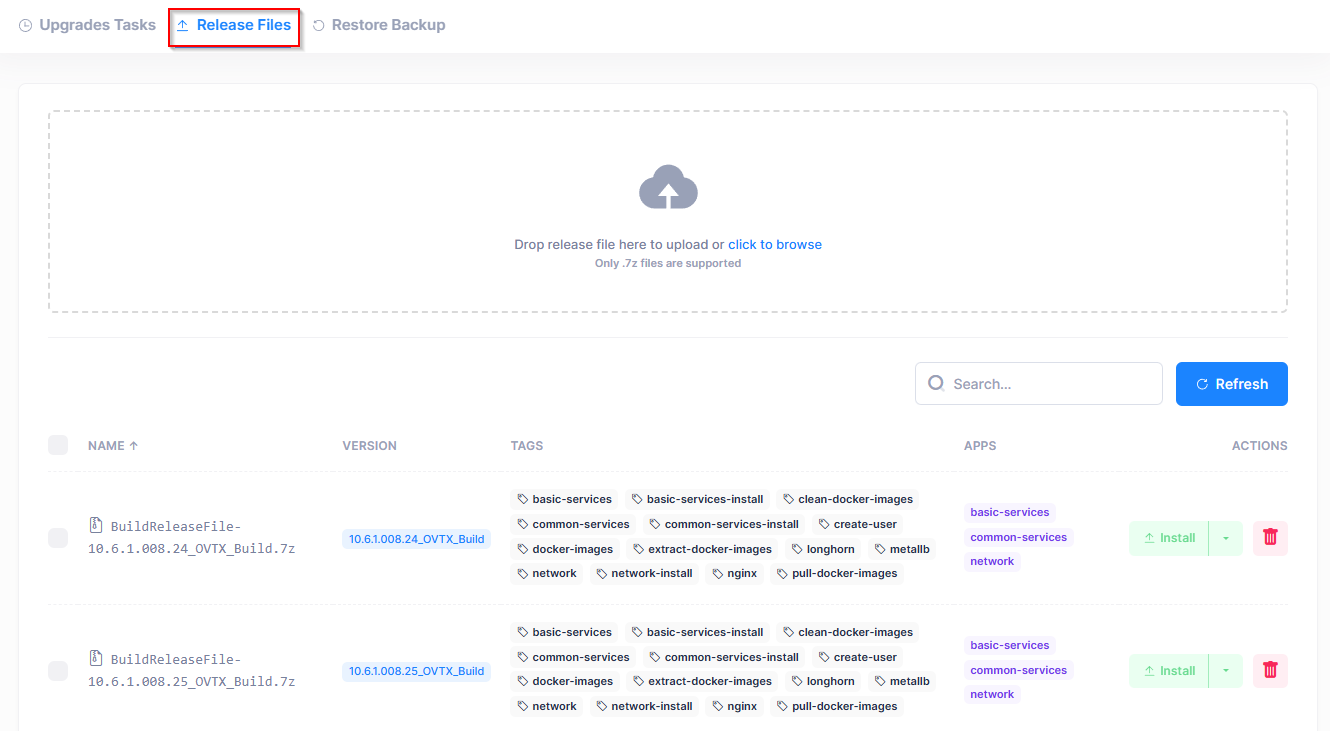Click the 'network' app badge in the 10.6.1.008.25 row
The height and width of the screenshot is (731, 1330).
[x=992, y=694]
